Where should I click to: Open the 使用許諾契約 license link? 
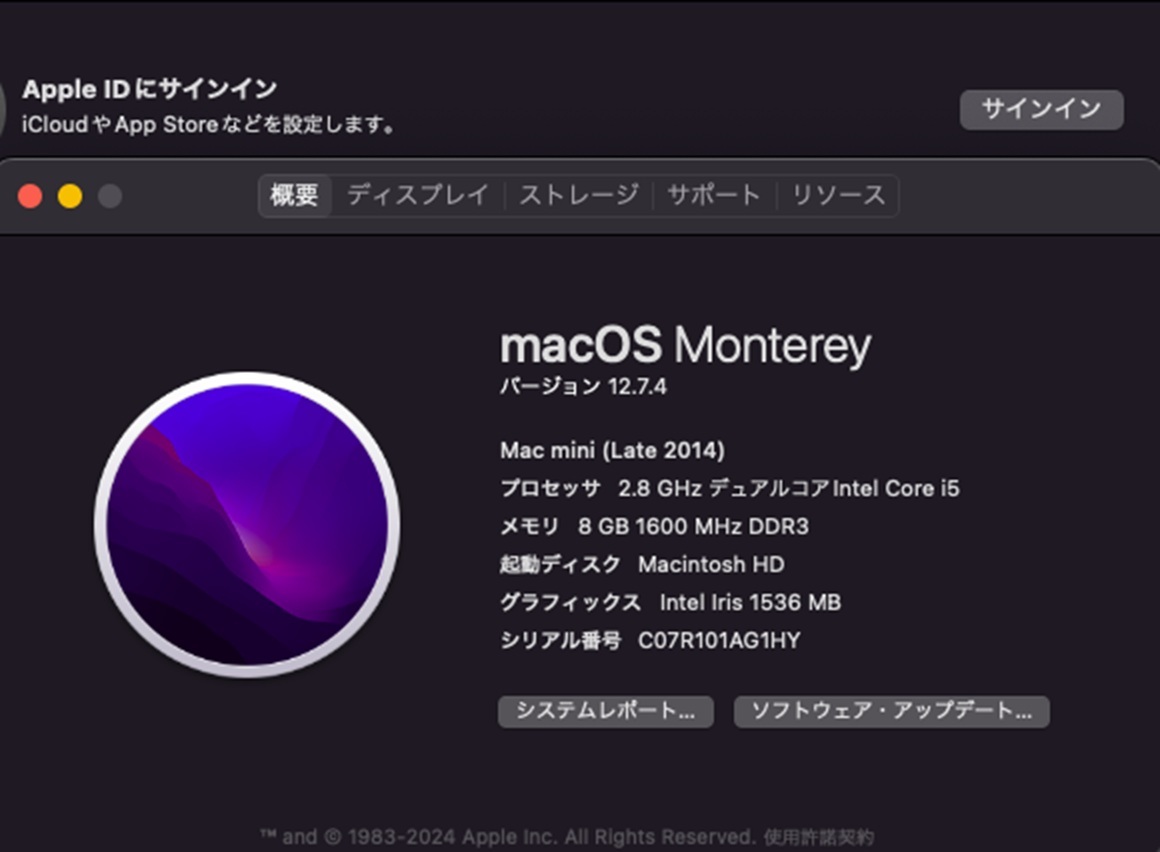(818, 837)
